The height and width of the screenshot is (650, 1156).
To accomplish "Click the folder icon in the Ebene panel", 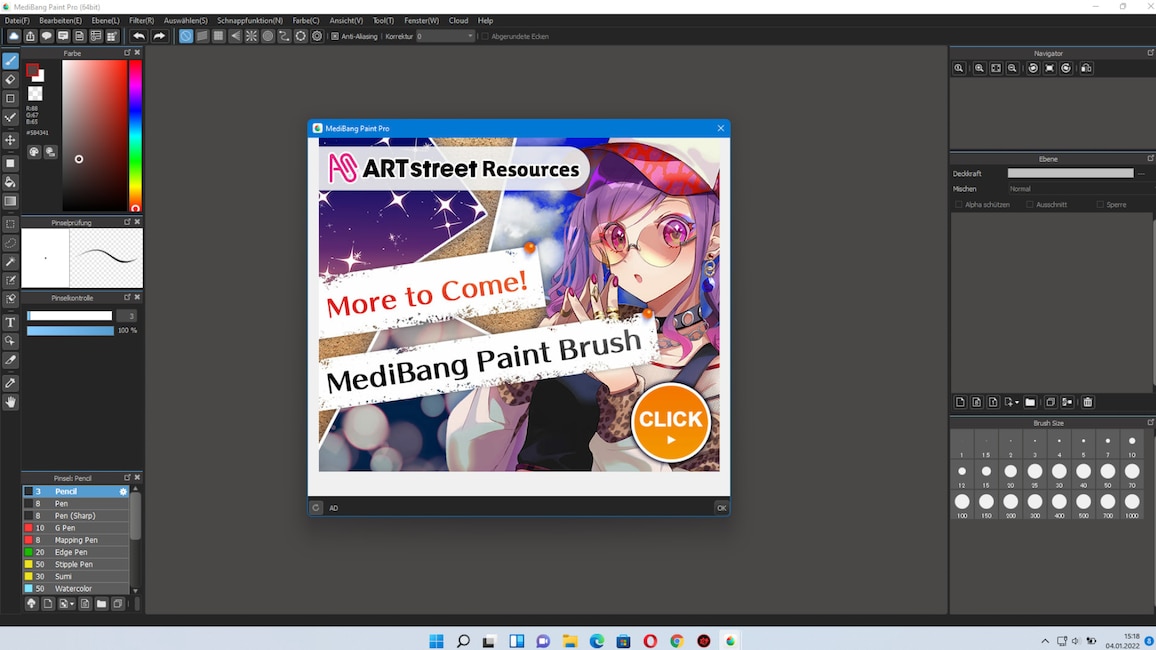I will 1030,402.
